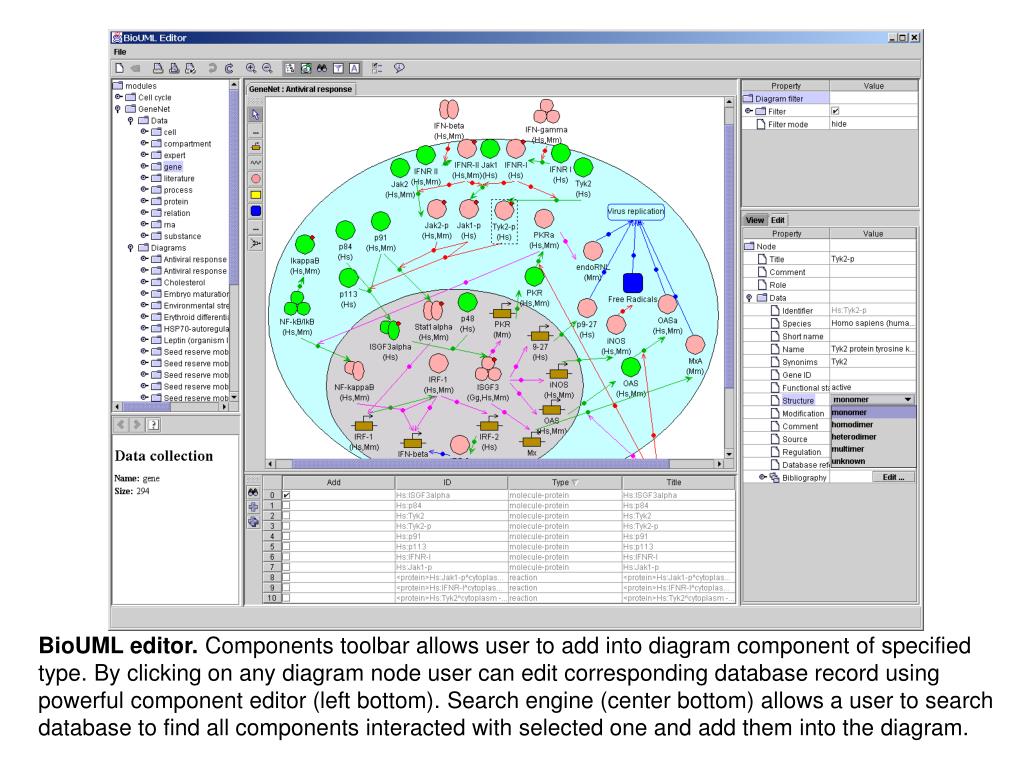Expand the Cell cycle module
This screenshot has height=768, width=1024.
coord(119,97)
